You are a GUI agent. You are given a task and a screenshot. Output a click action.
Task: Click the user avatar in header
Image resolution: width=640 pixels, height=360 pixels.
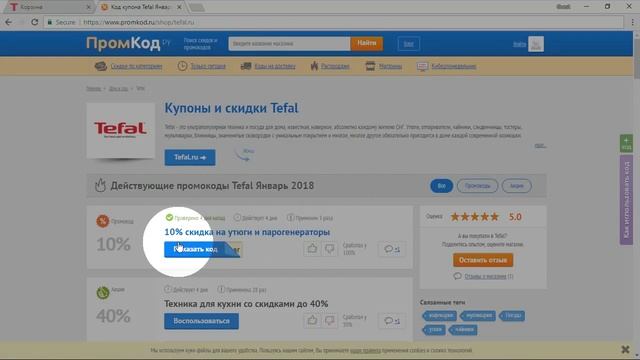pyautogui.click(x=536, y=44)
